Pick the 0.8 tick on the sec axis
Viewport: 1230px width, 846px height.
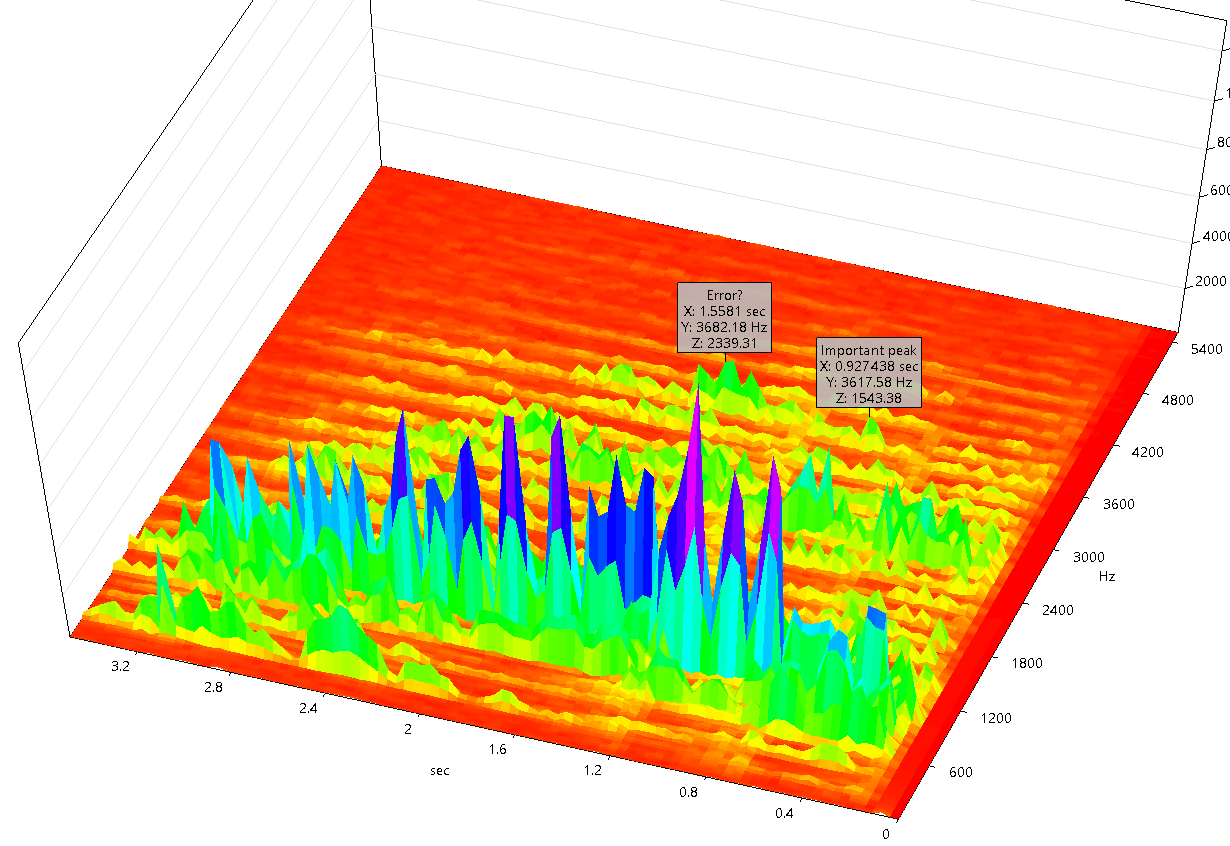pos(688,792)
